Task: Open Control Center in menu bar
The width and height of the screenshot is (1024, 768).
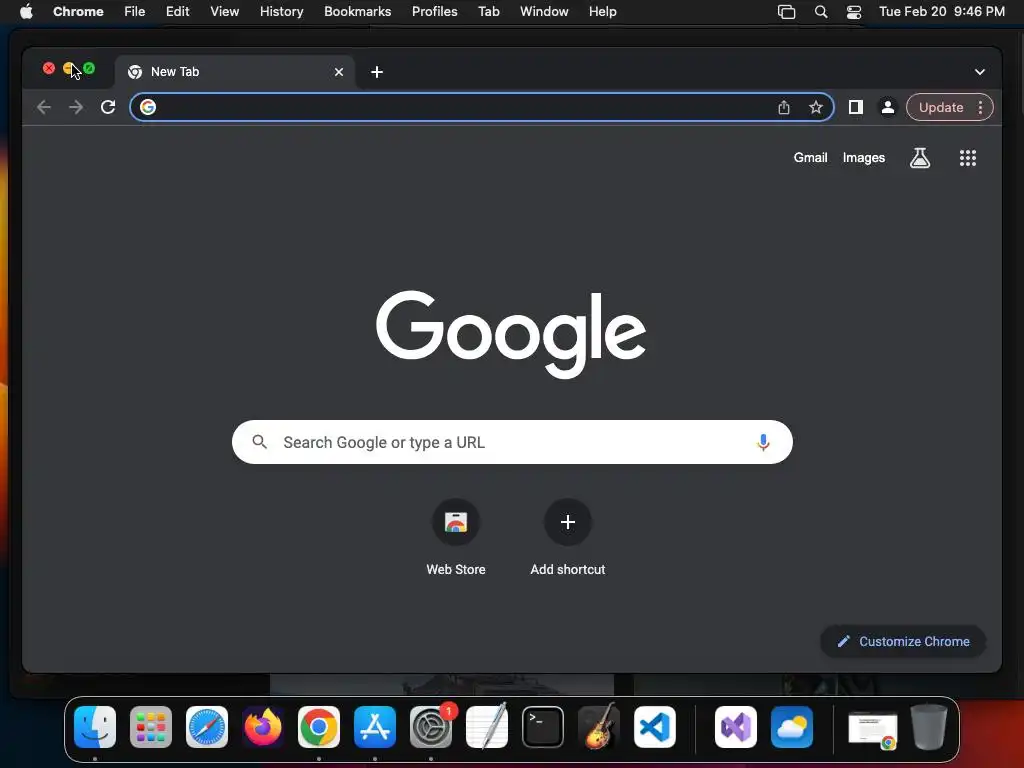Action: 854,12
